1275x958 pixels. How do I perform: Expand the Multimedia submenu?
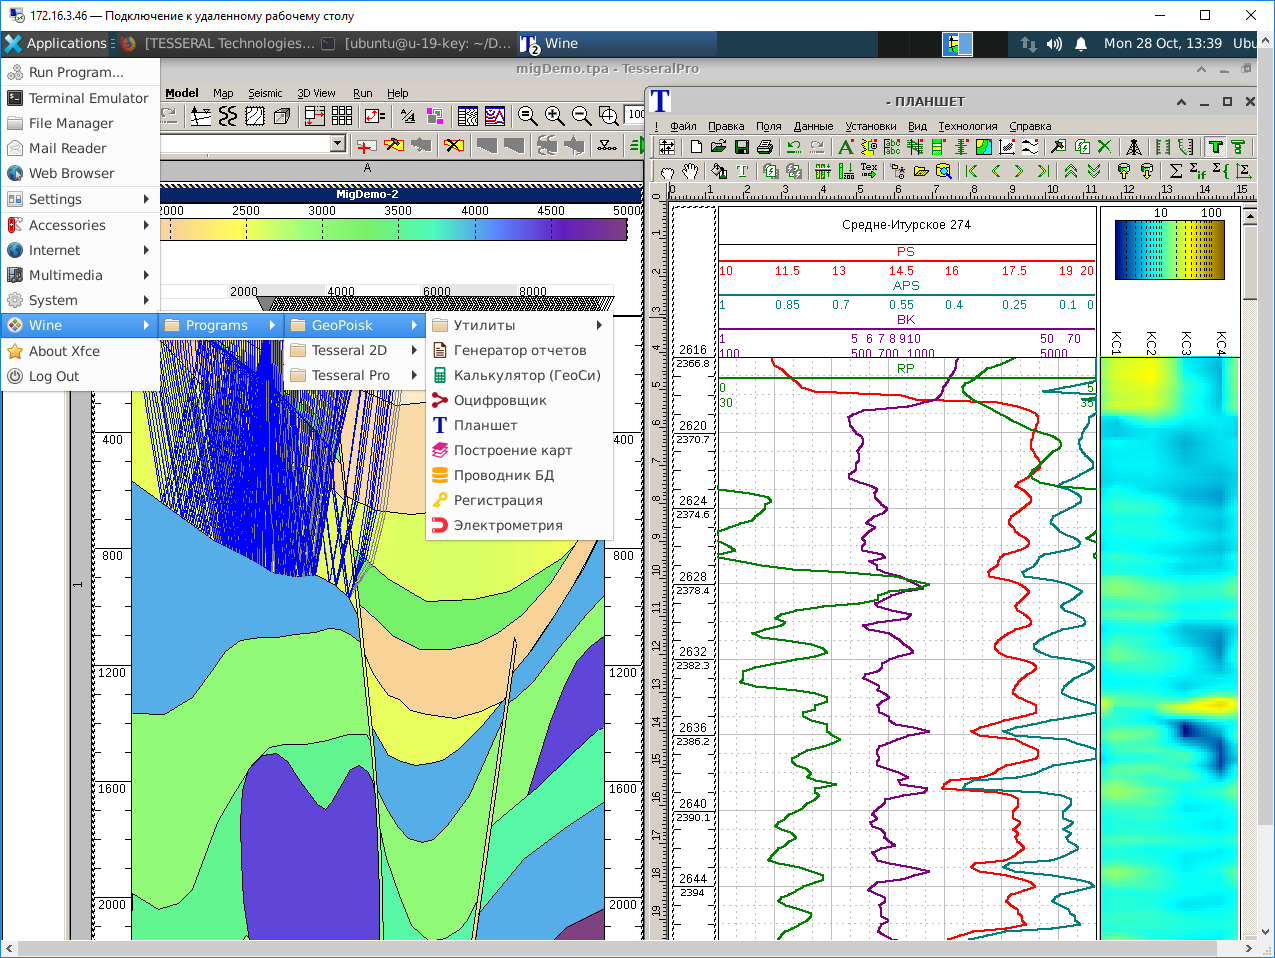pos(80,275)
